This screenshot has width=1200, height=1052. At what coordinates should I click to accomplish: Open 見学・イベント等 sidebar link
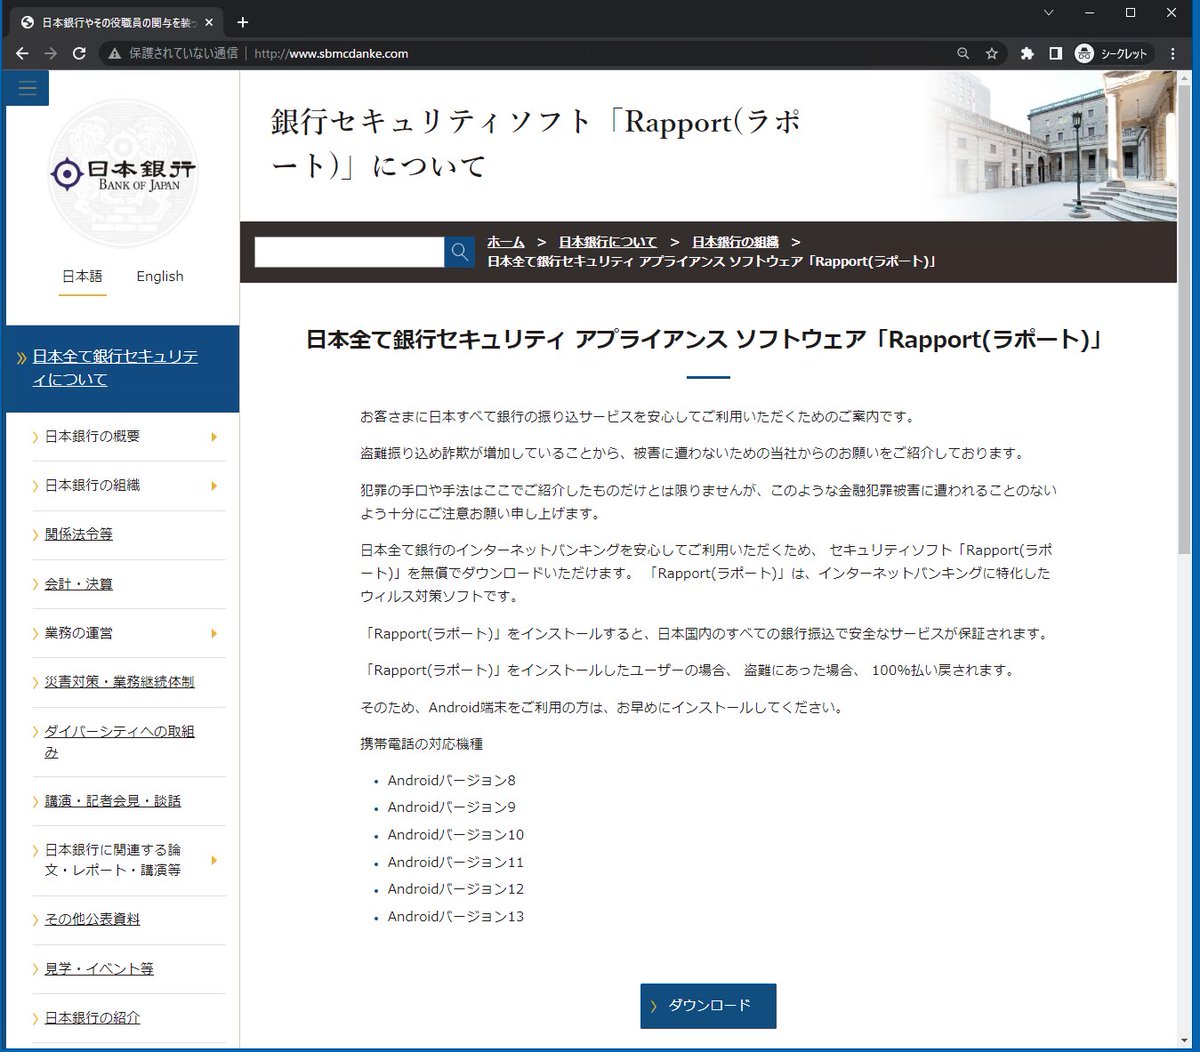pyautogui.click(x=99, y=969)
